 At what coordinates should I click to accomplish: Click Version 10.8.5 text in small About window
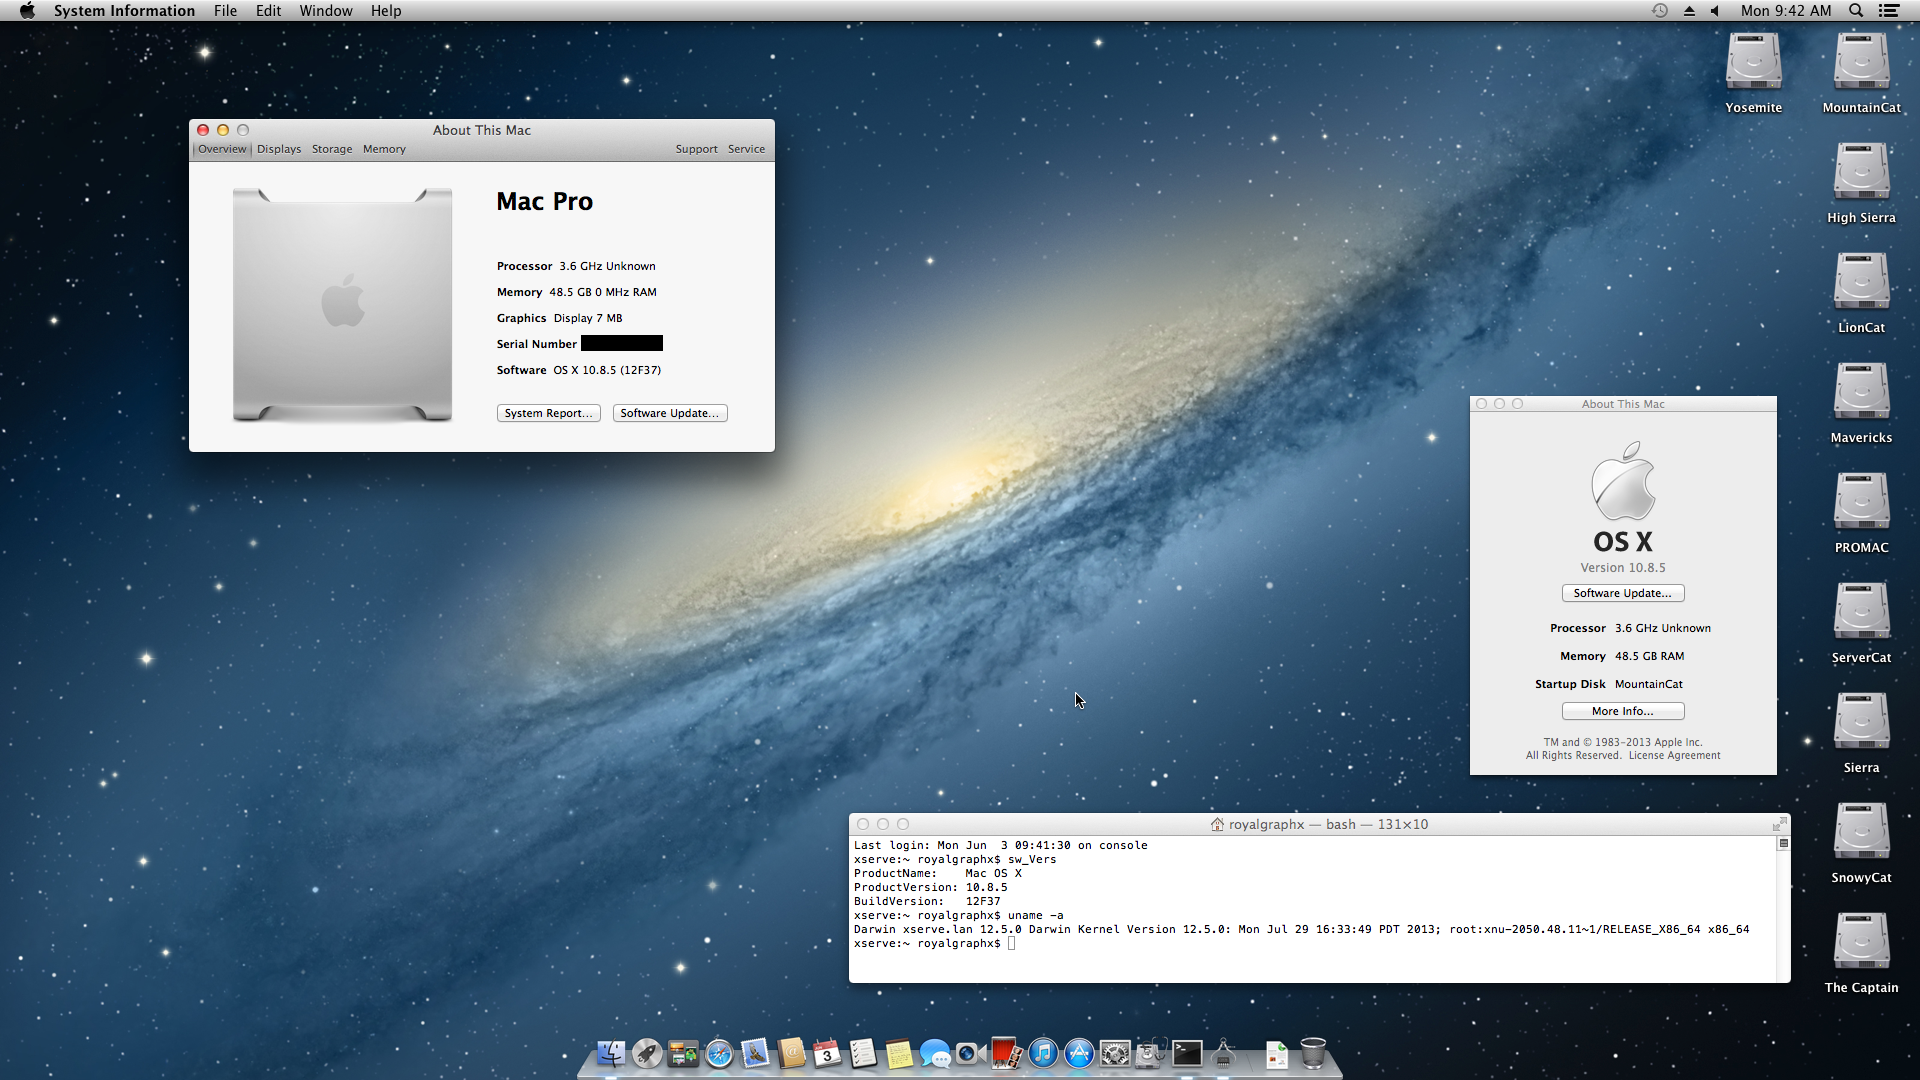(1622, 567)
